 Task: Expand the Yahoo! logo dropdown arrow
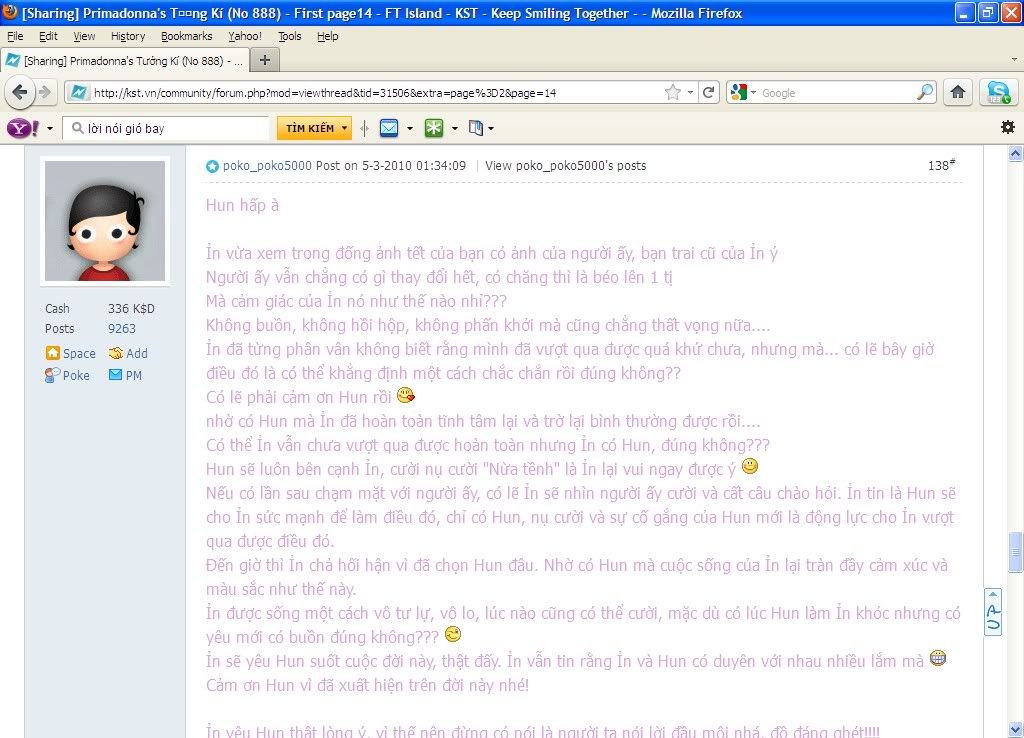[50, 129]
